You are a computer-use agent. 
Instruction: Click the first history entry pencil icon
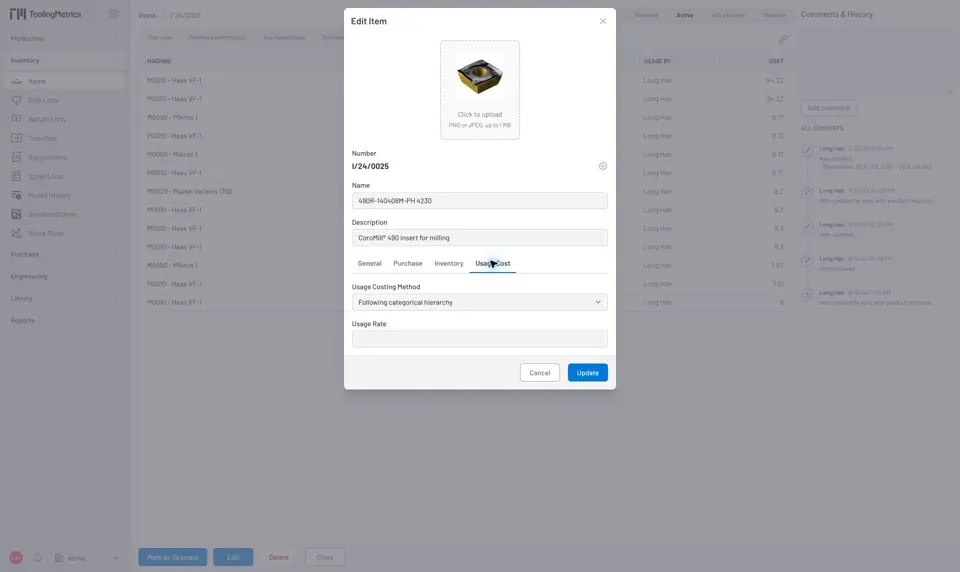(x=808, y=150)
